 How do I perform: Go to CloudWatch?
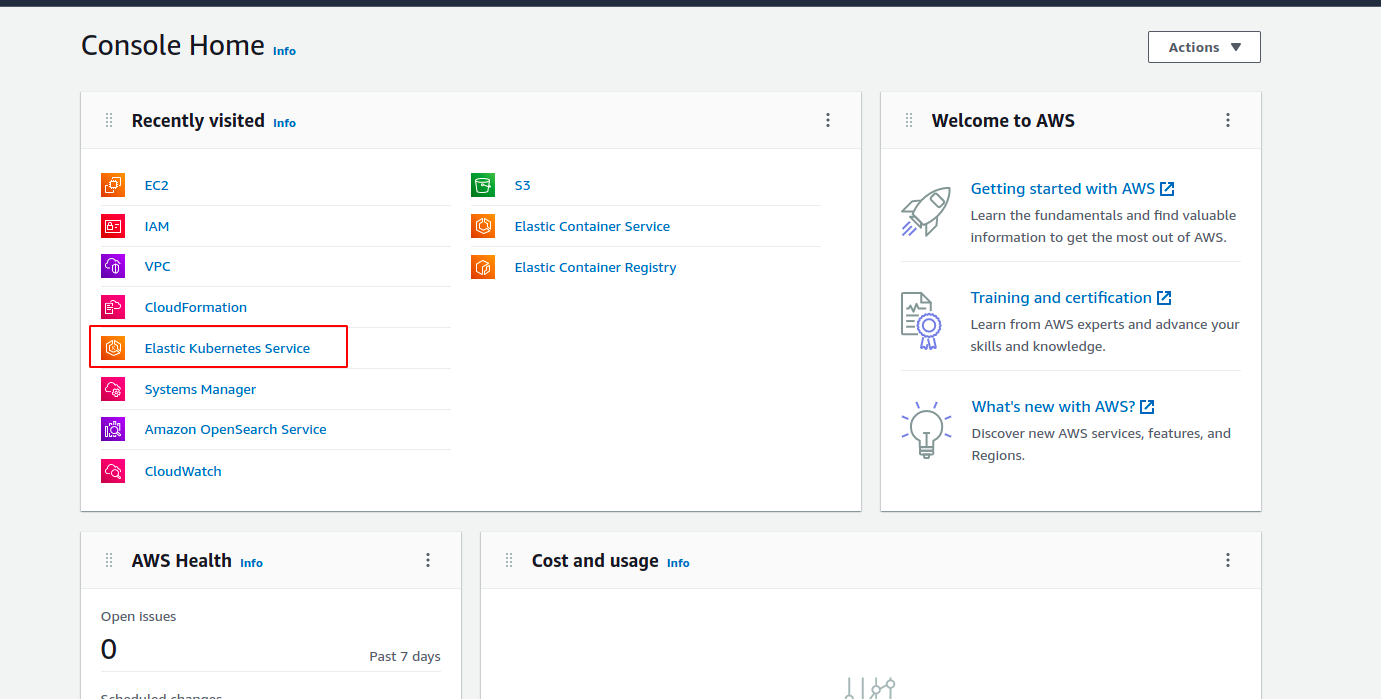tap(183, 471)
